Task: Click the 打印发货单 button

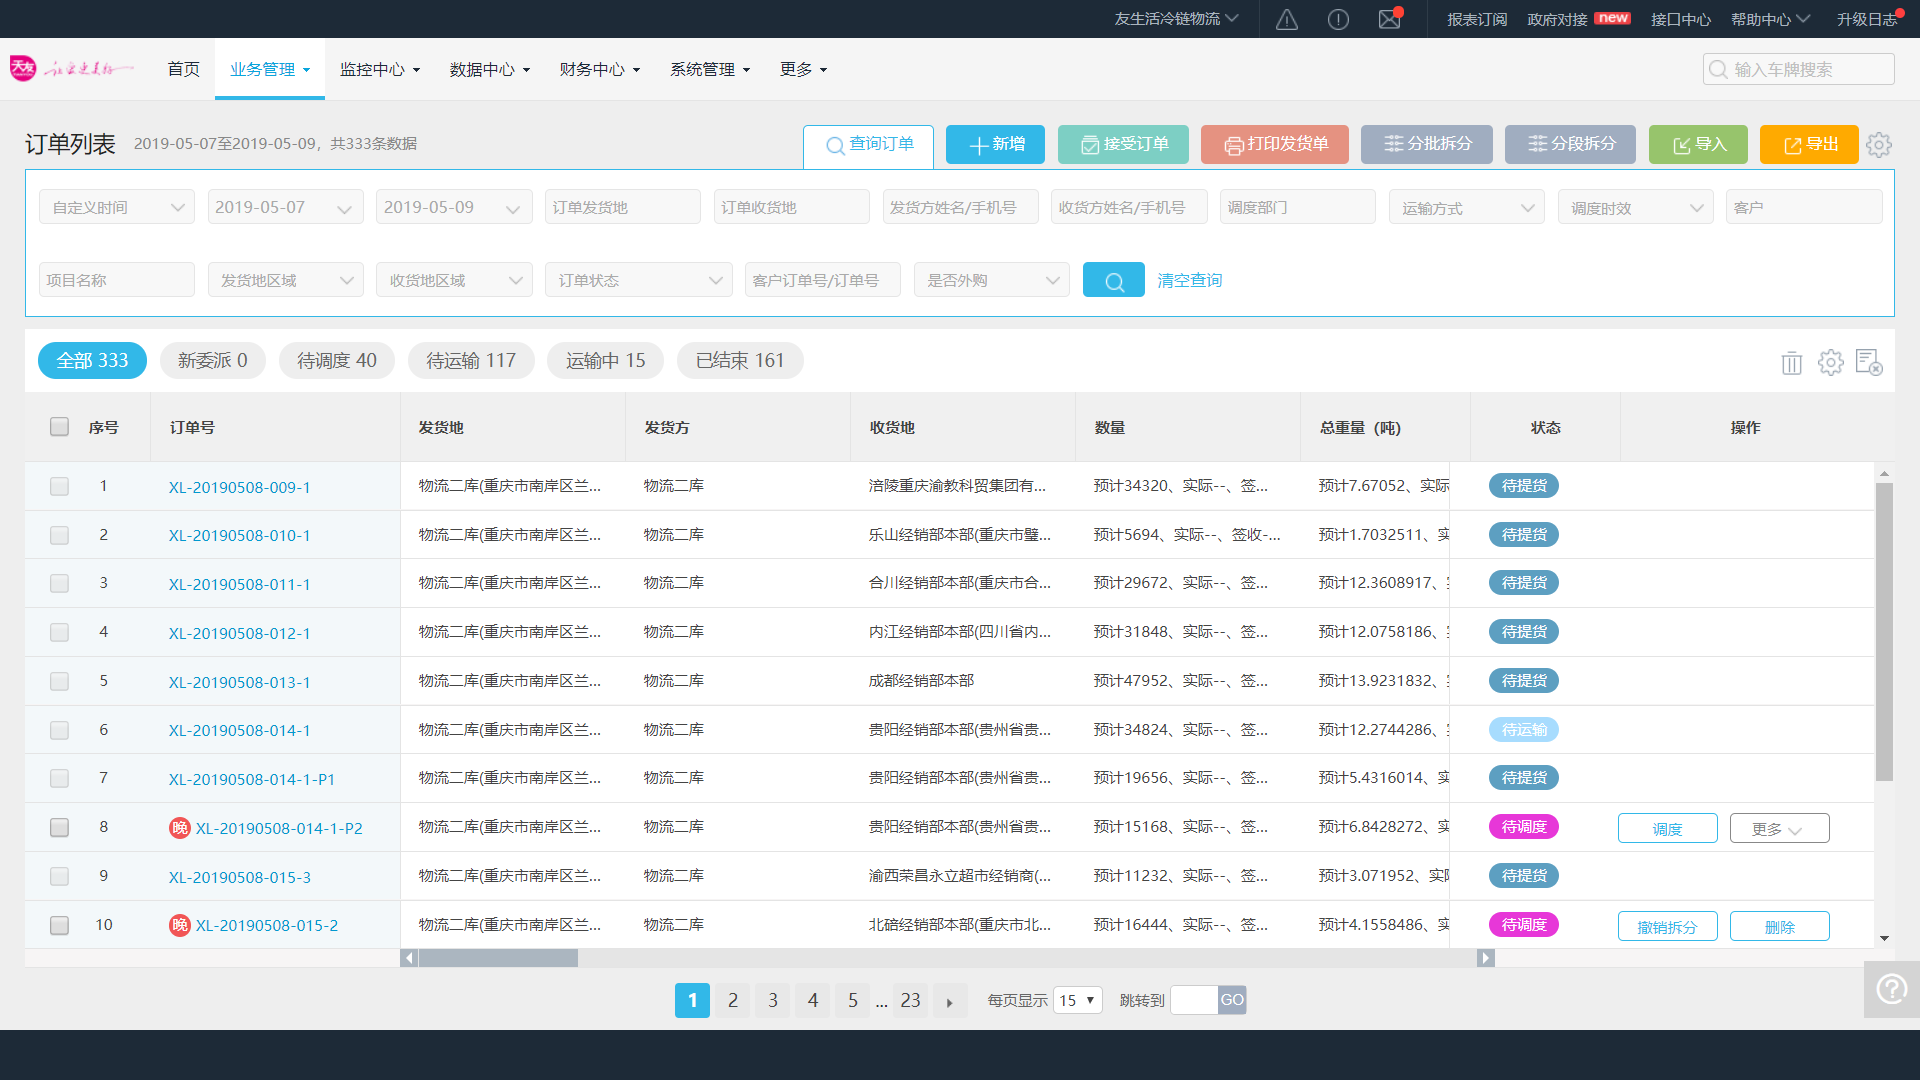Action: pyautogui.click(x=1274, y=144)
